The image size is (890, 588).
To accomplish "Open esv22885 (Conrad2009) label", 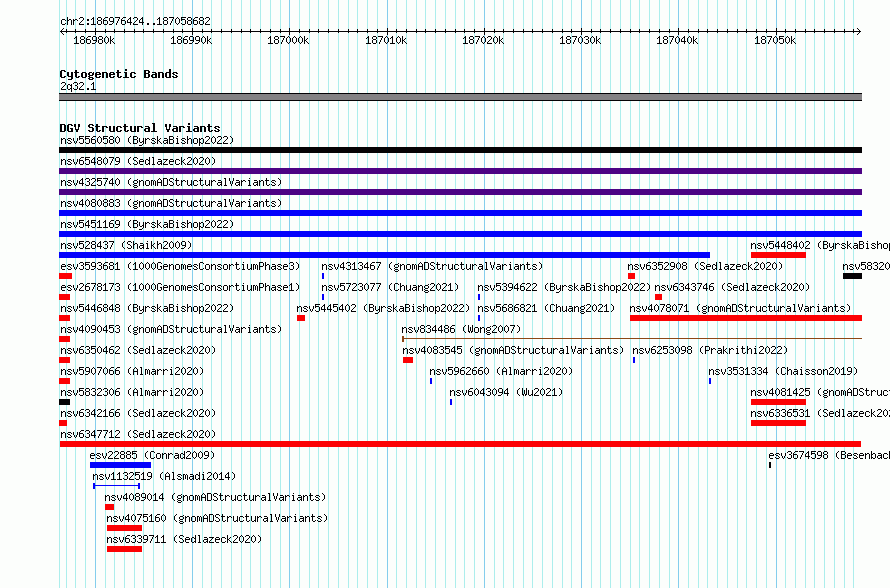I will 152,455.
